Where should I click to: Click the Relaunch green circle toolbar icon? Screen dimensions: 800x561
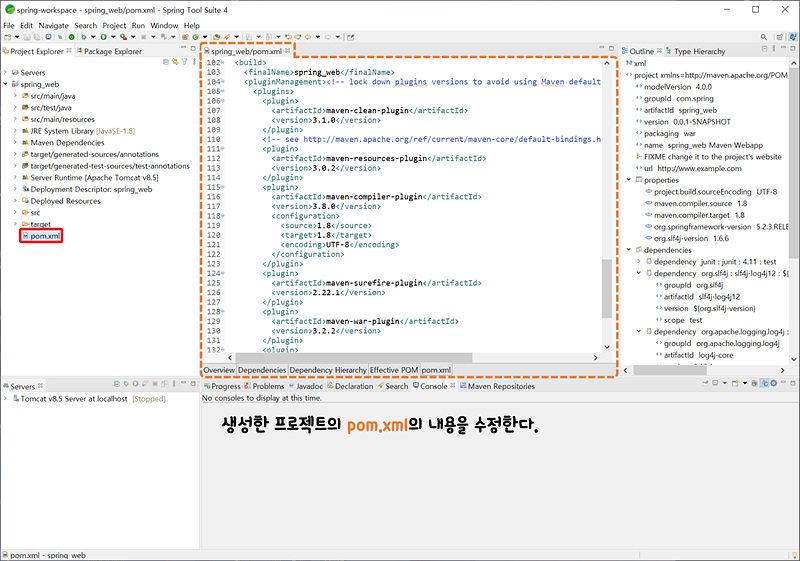point(71,37)
